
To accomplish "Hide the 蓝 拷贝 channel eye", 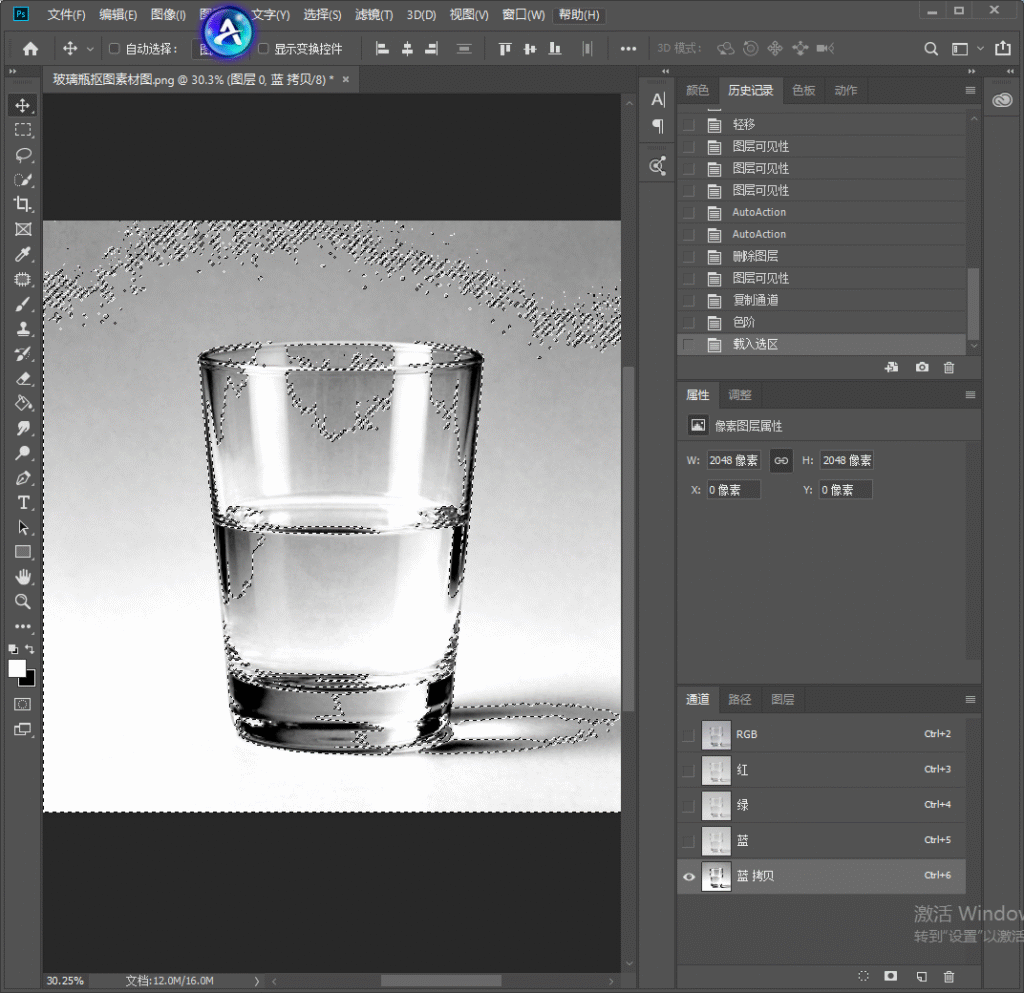I will coord(688,877).
